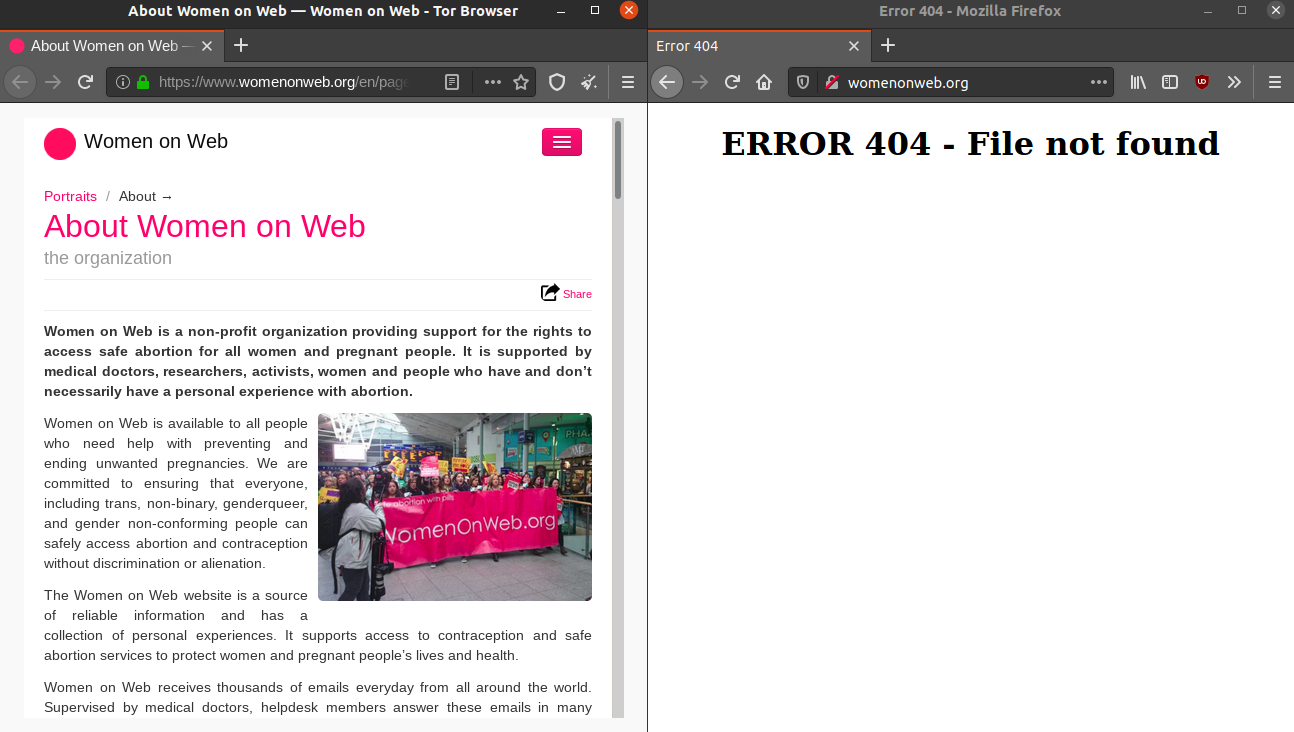Open page actions menu in Firefox address bar

point(1098,82)
